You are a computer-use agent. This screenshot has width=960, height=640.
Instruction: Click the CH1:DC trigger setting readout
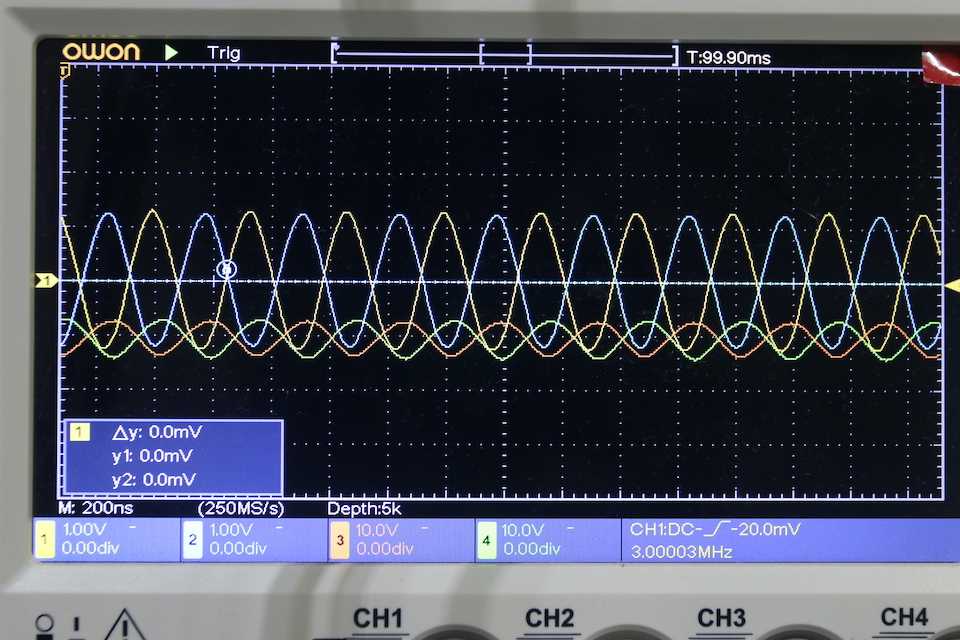pyautogui.click(x=715, y=529)
